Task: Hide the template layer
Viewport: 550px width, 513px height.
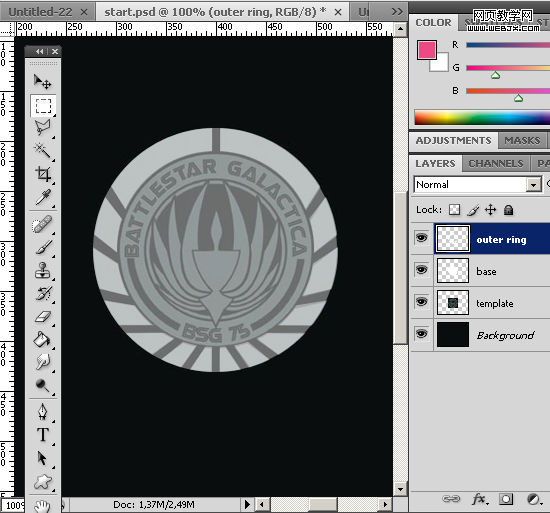Action: pyautogui.click(x=421, y=302)
